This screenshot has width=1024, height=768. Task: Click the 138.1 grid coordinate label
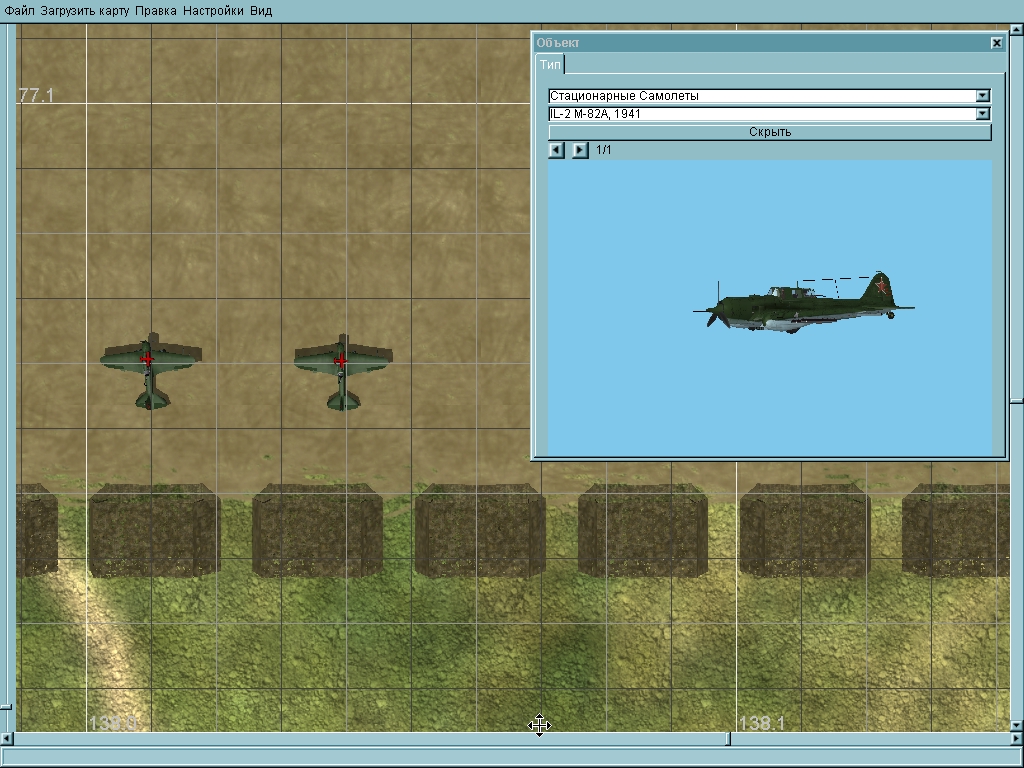tap(761, 723)
